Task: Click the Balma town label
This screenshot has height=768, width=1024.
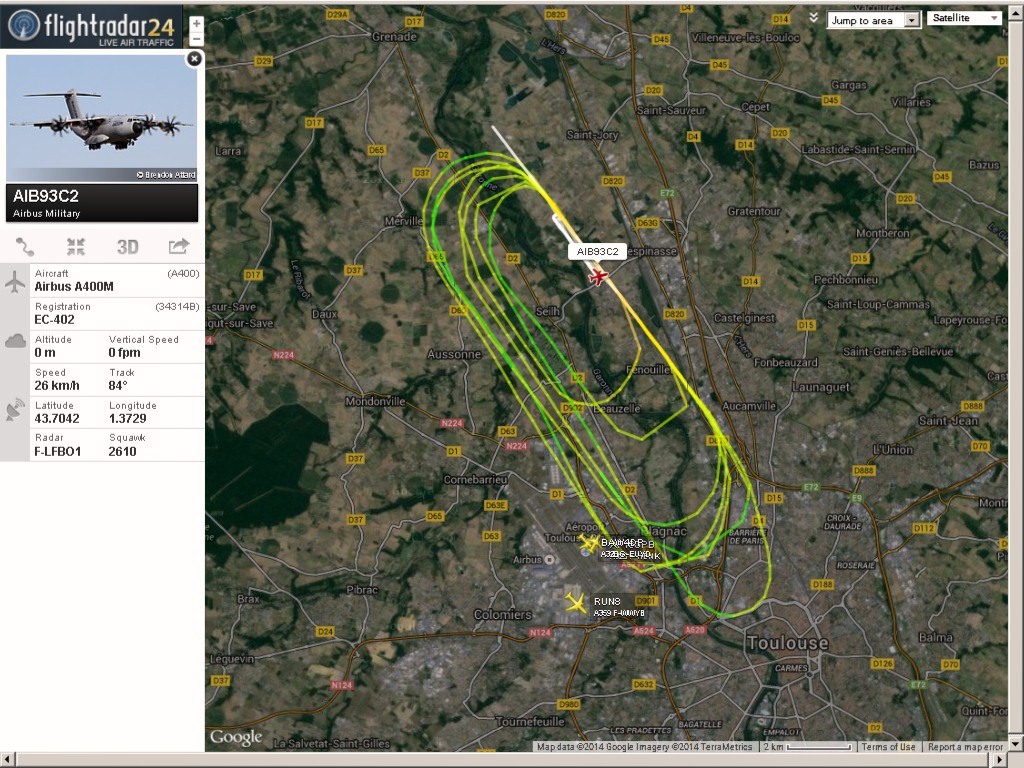Action: [935, 637]
